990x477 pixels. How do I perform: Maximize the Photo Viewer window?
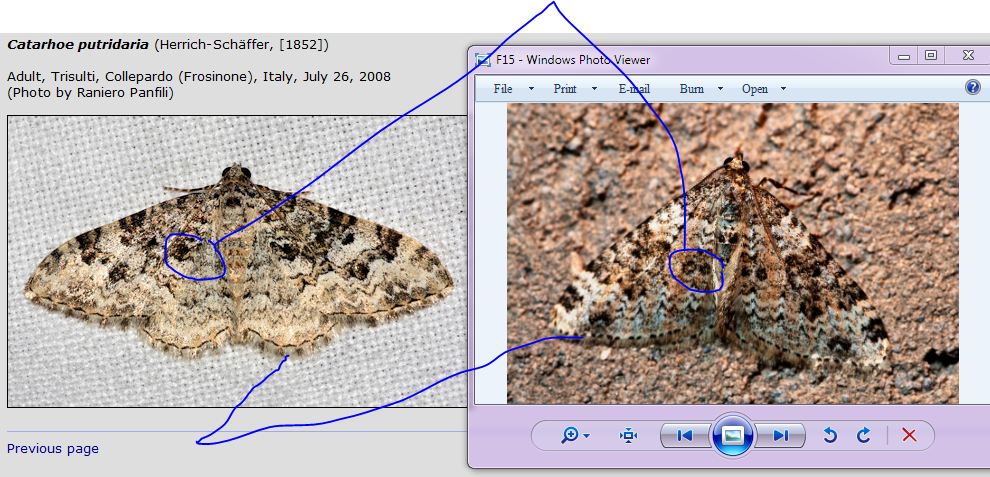pos(931,56)
